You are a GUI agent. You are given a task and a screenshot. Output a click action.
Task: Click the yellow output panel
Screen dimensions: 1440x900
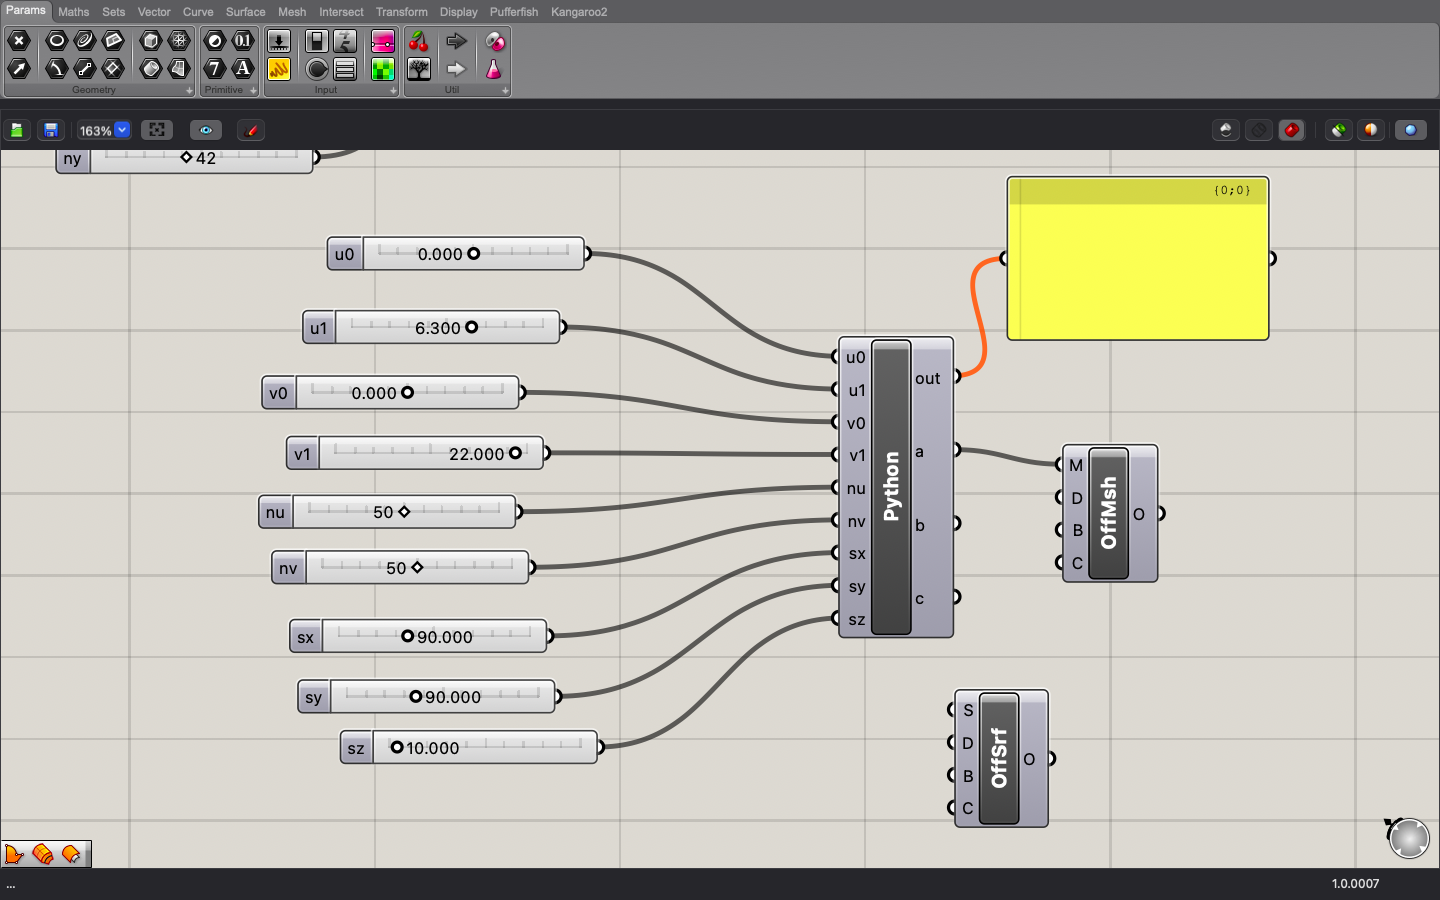pyautogui.click(x=1138, y=259)
